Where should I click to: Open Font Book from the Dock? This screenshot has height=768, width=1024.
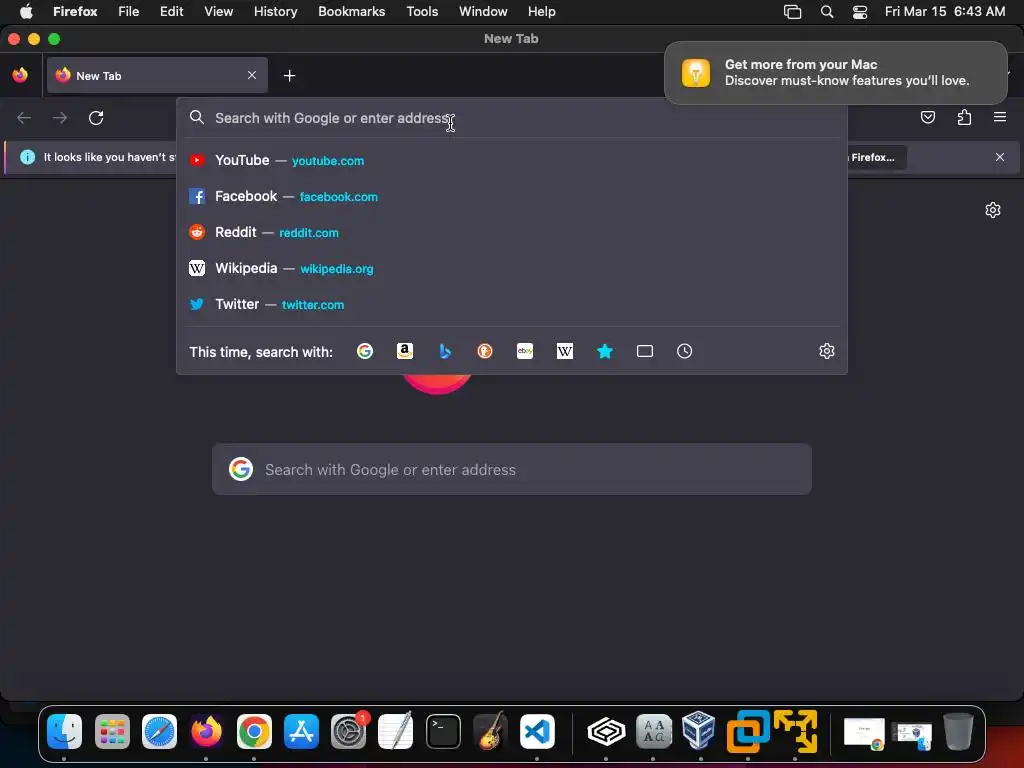653,731
